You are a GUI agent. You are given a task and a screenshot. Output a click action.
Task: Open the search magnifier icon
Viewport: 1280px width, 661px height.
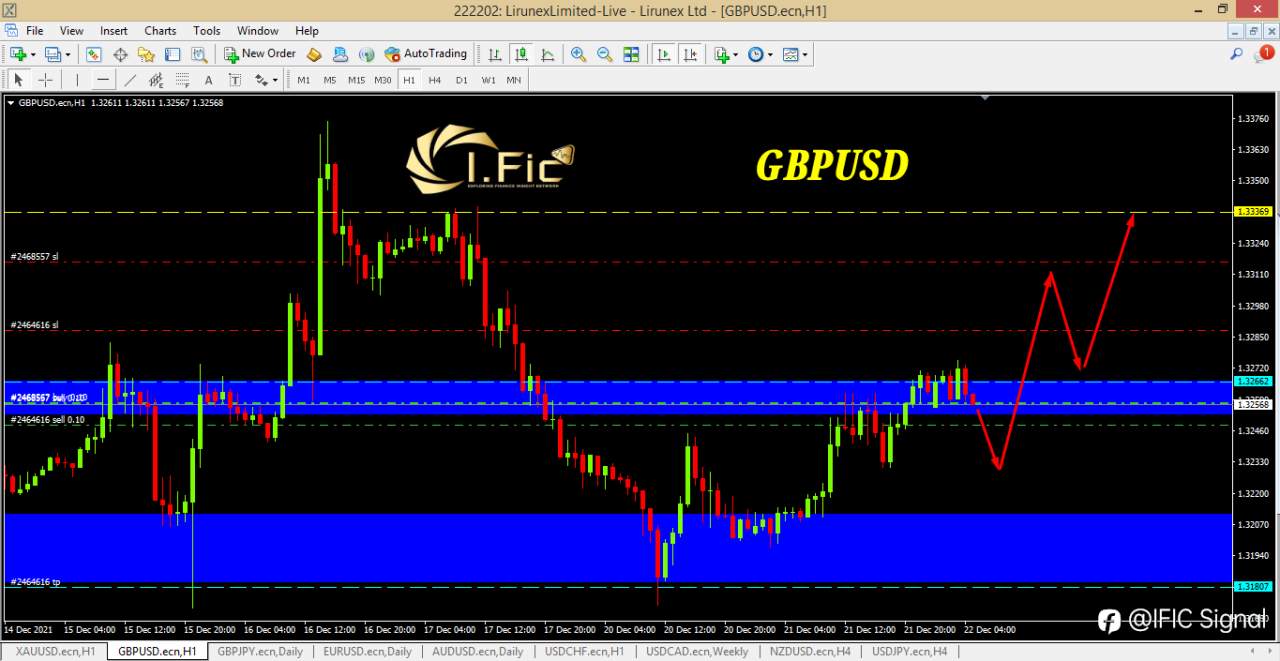1237,54
